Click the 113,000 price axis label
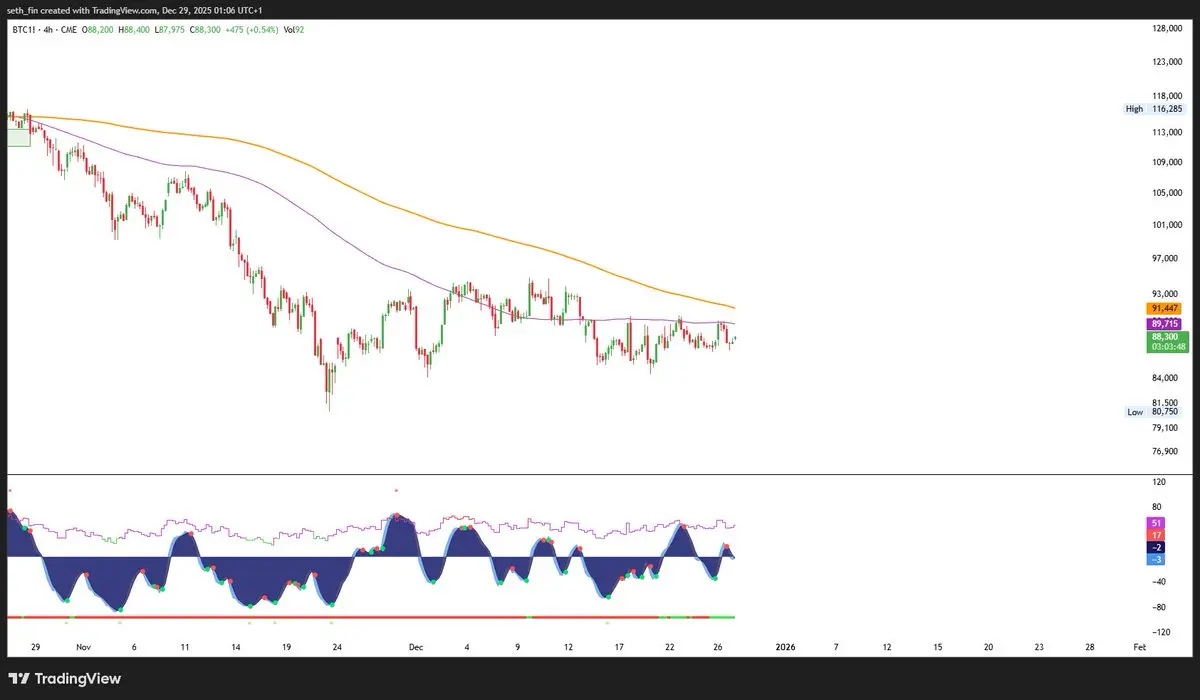The image size is (1200, 700). pyautogui.click(x=1167, y=132)
